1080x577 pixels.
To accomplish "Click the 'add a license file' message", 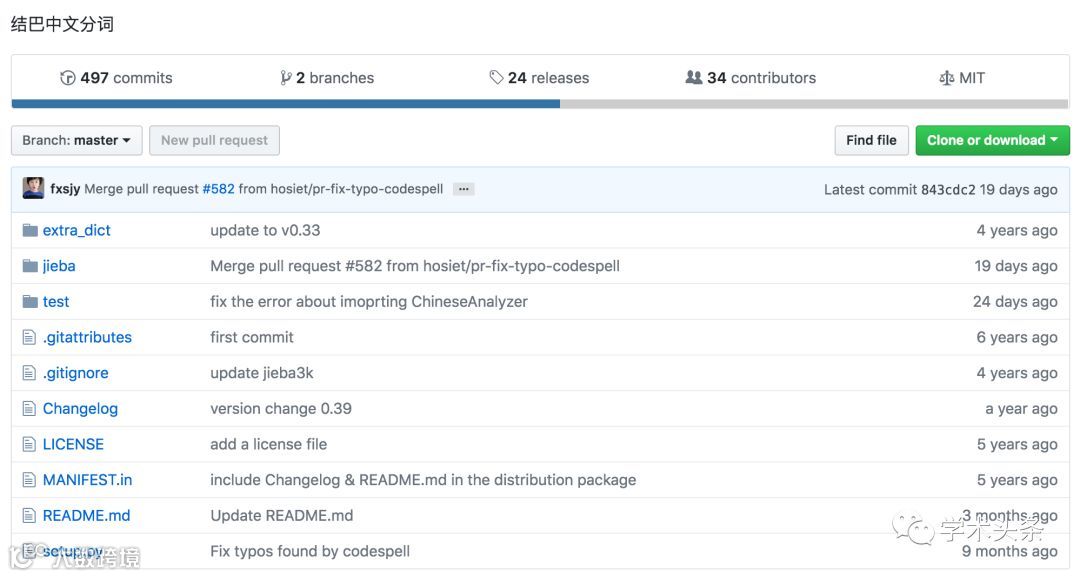I will click(269, 444).
